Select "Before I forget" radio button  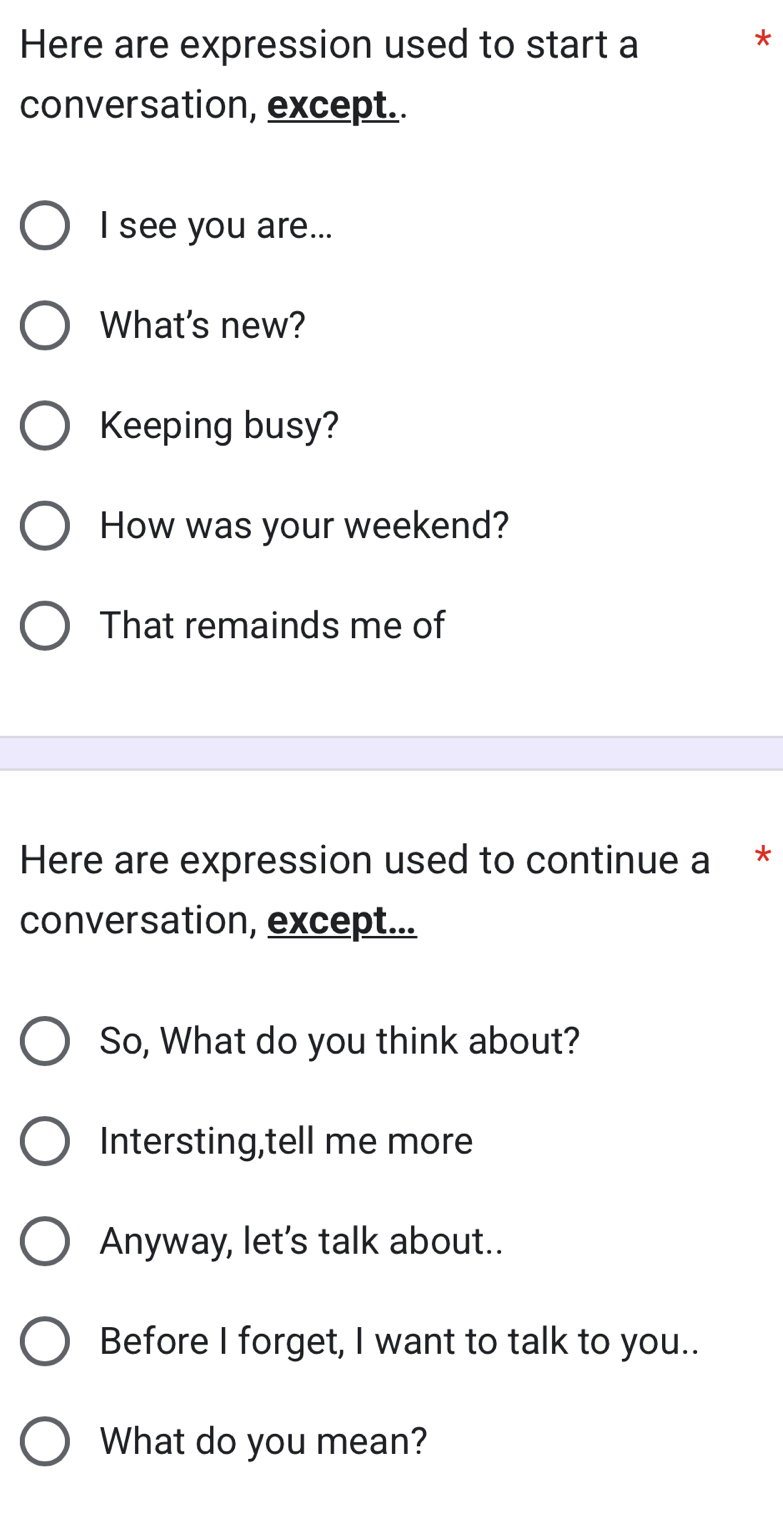pos(45,1341)
